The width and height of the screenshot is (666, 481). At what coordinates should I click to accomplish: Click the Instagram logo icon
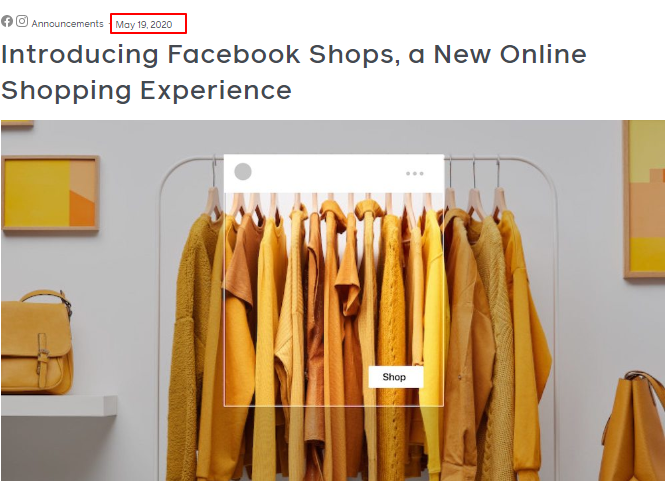(x=22, y=21)
